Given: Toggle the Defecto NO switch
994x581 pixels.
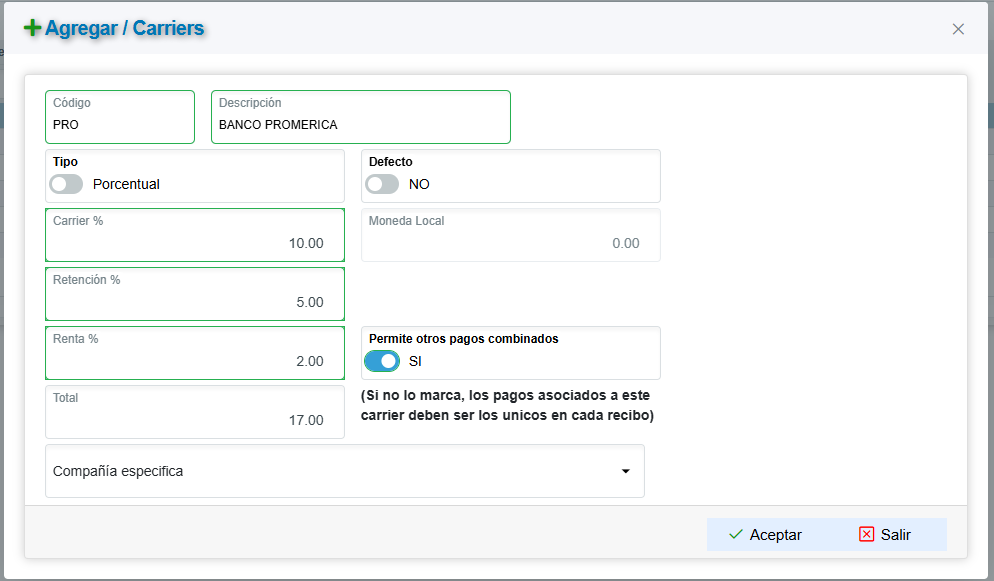Looking at the screenshot, I should click(382, 184).
